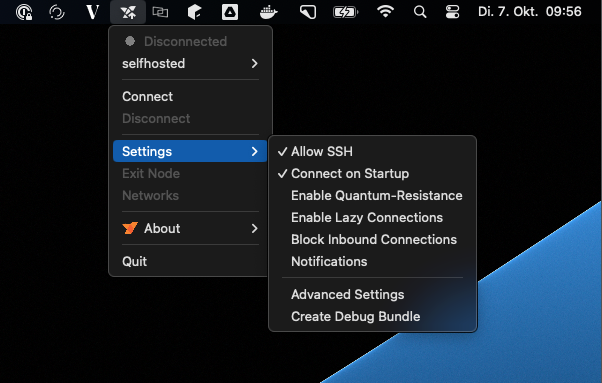Click the V icon in menu bar
This screenshot has height=383, width=602.
tap(92, 12)
